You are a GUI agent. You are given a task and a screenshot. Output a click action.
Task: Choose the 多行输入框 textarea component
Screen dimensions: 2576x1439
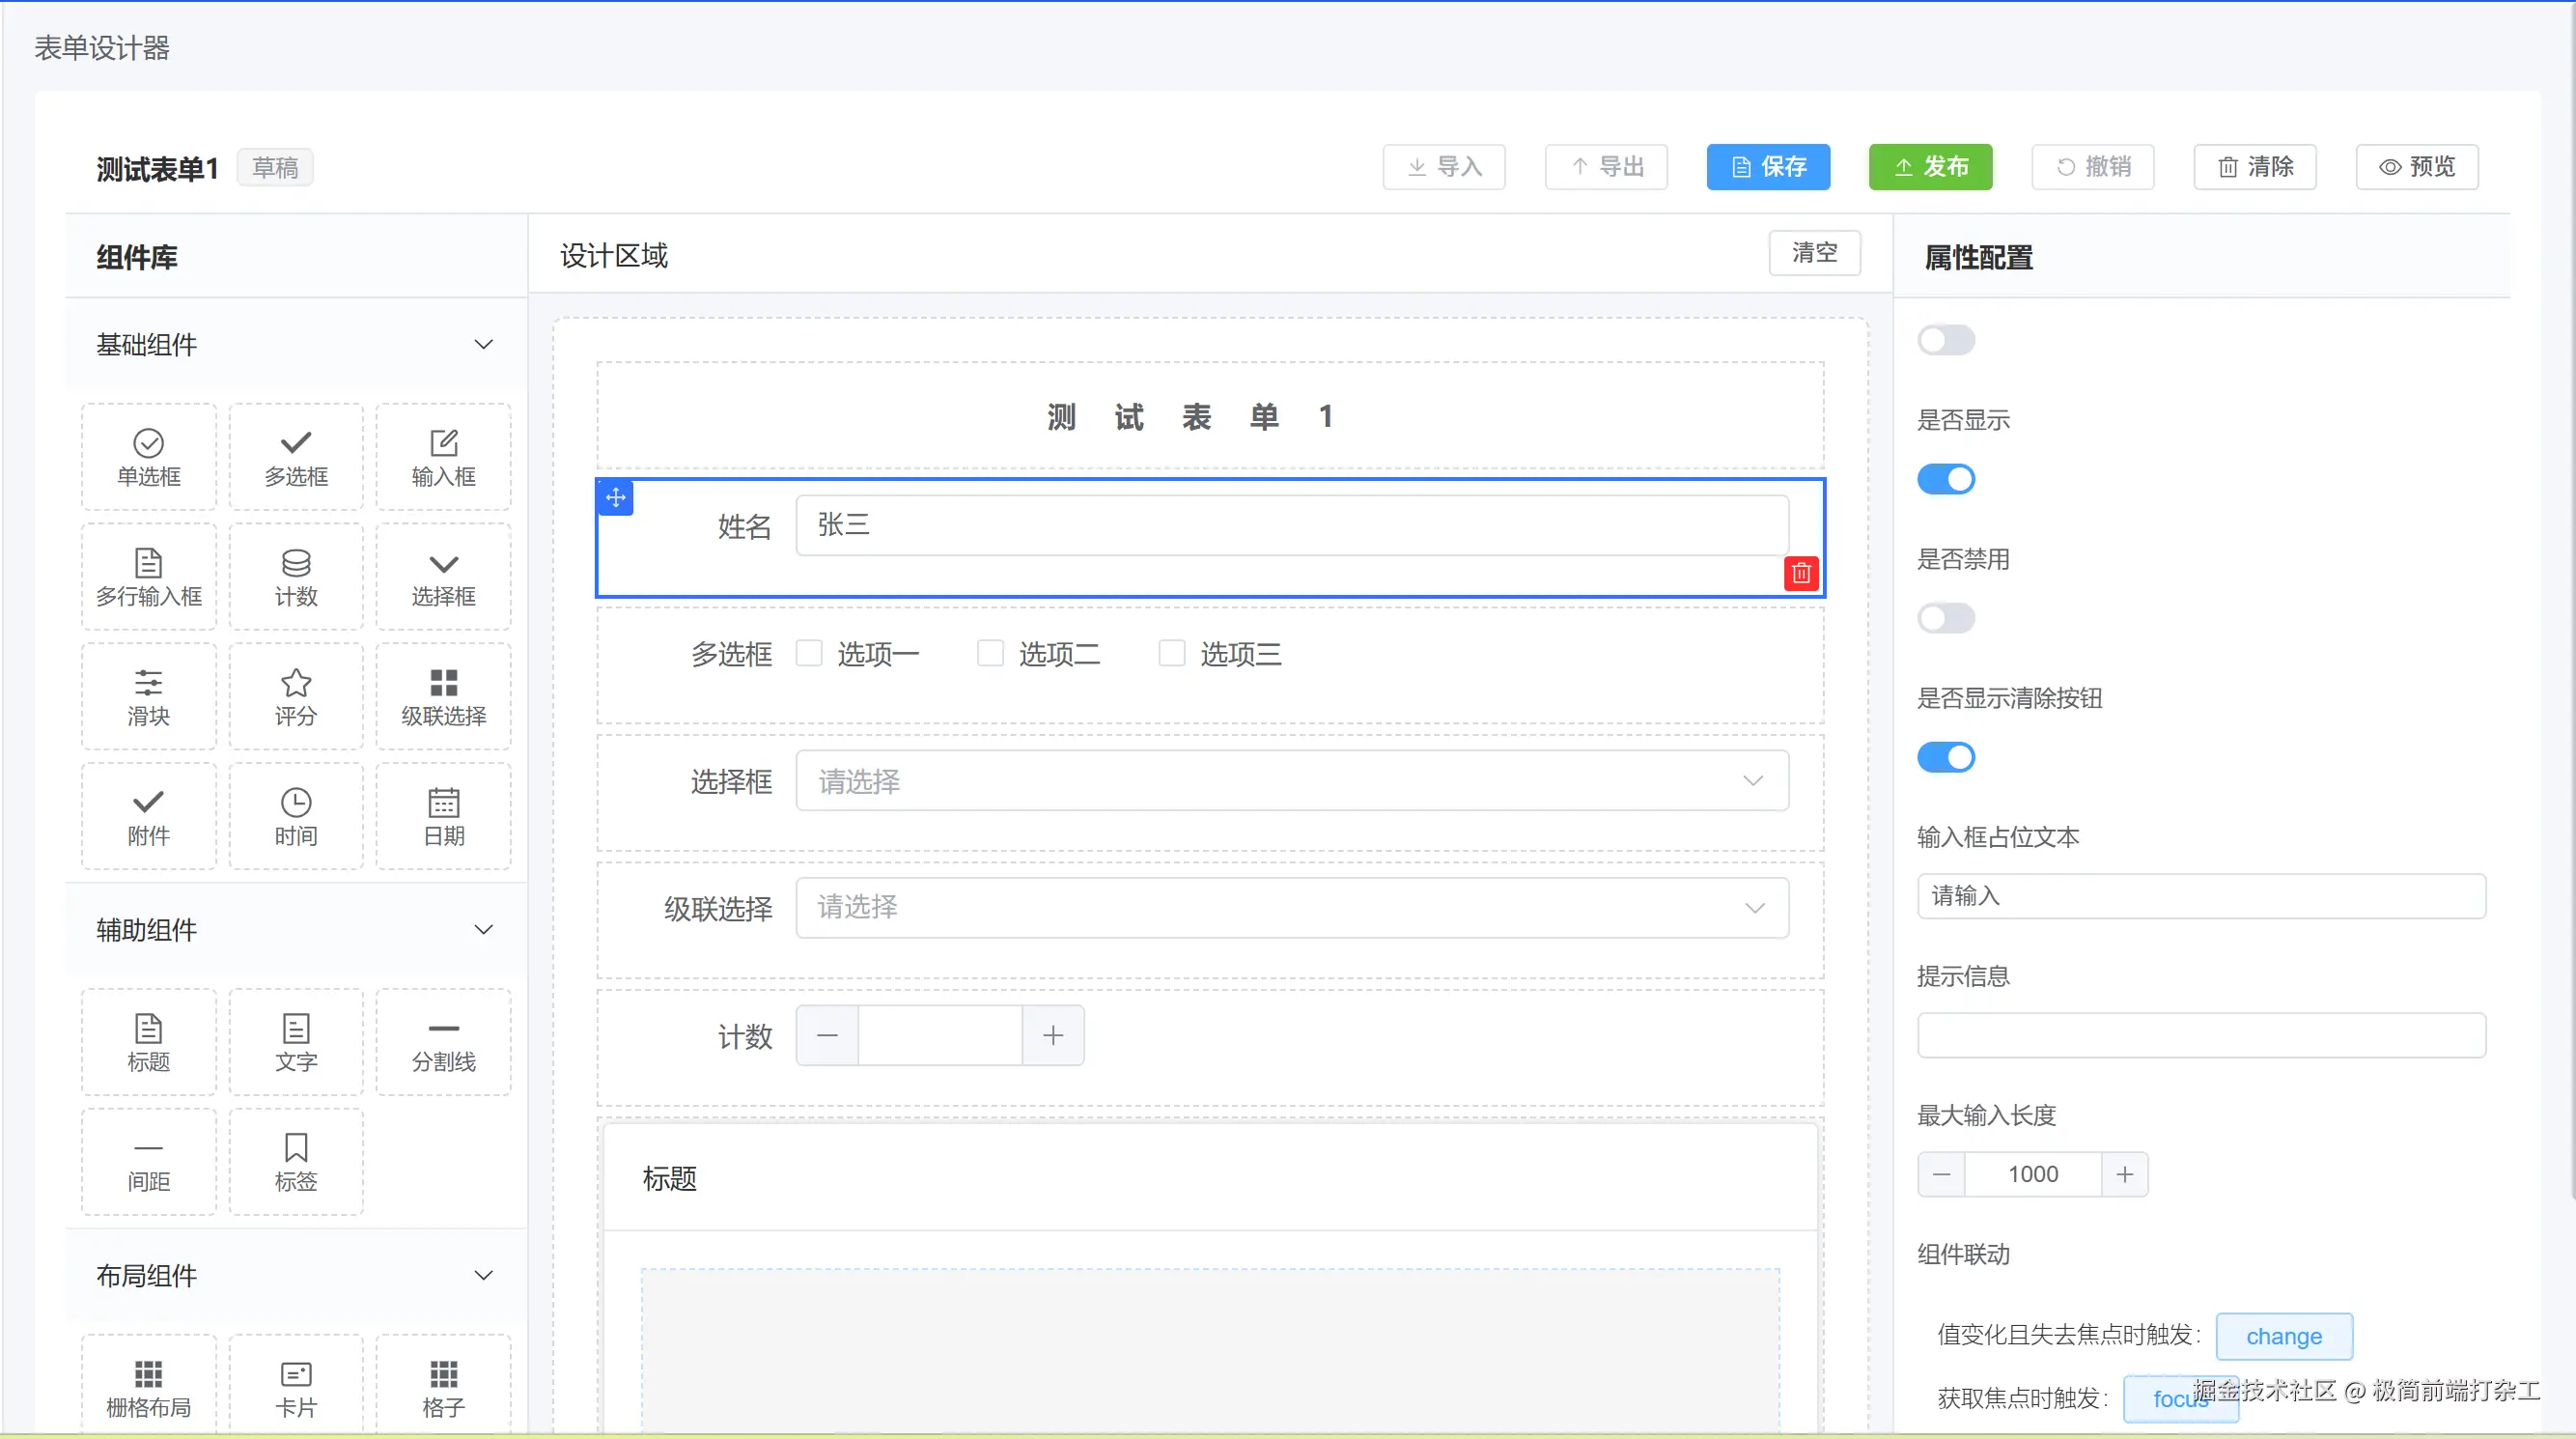(148, 577)
